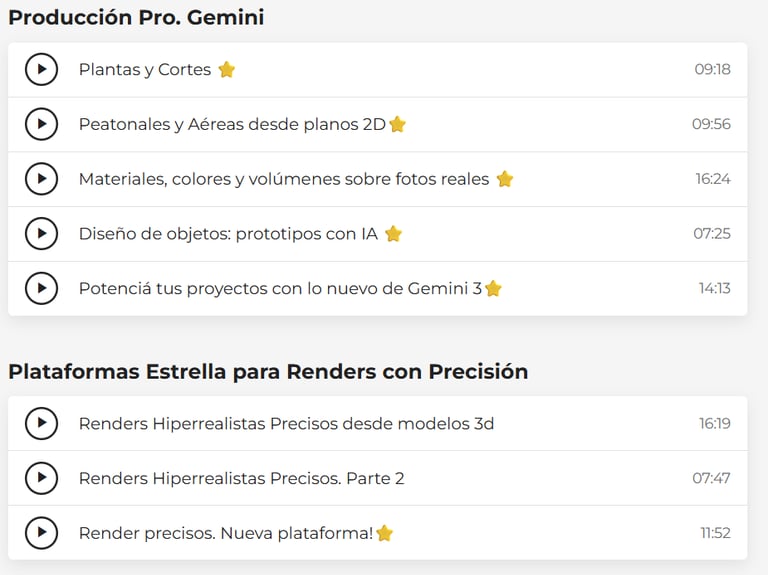Click star after Gemini 3 lesson title
768x575 pixels.
click(493, 288)
